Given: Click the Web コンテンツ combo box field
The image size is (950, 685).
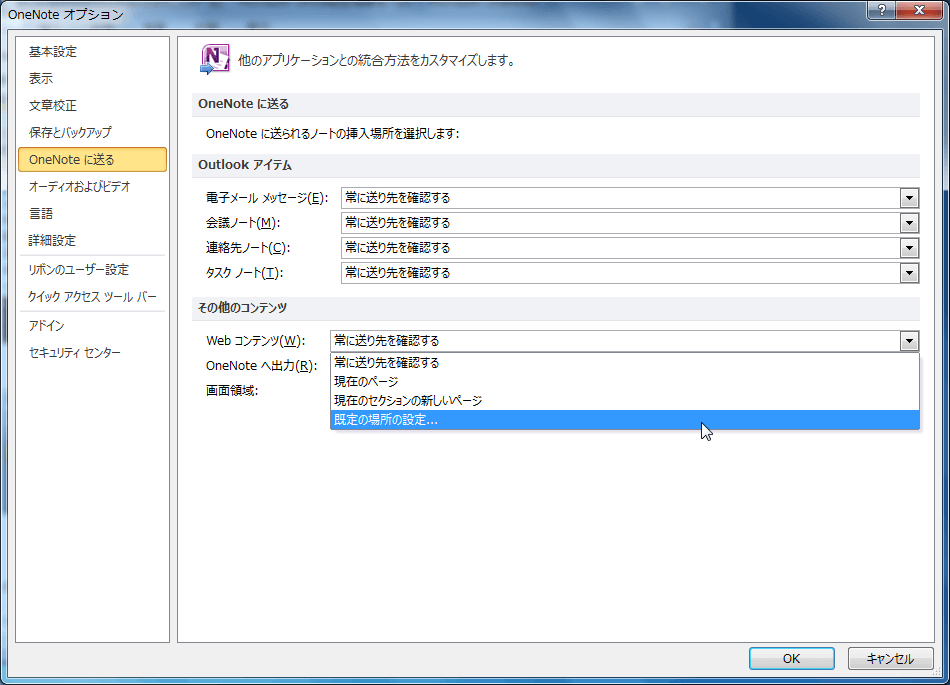Looking at the screenshot, I should (625, 341).
